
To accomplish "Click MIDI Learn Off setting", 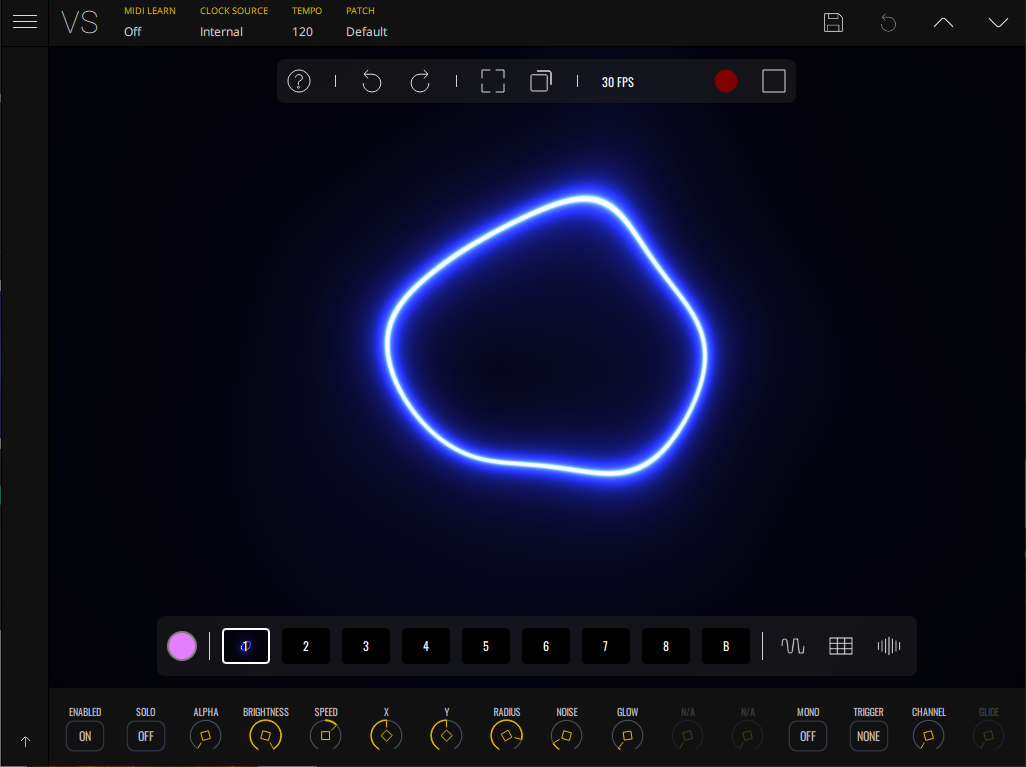I will [133, 31].
